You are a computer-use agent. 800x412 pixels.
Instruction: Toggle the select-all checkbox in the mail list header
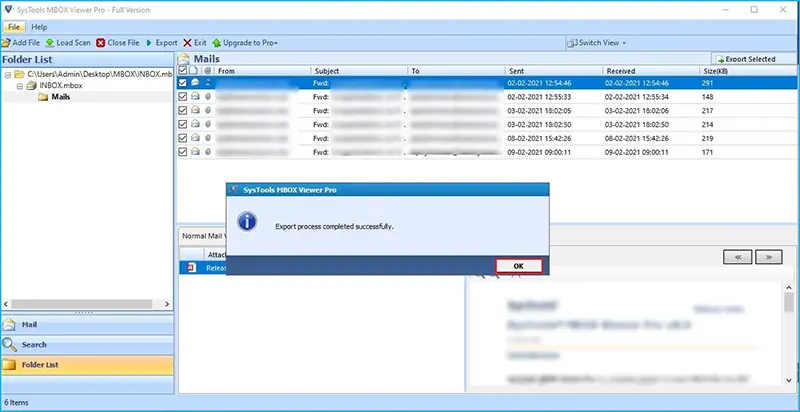182,71
